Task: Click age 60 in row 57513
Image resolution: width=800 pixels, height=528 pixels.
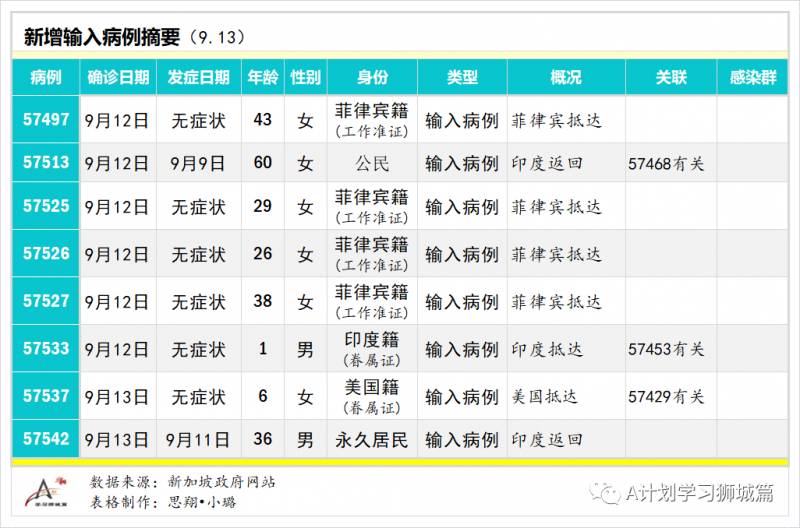Action: [263, 162]
